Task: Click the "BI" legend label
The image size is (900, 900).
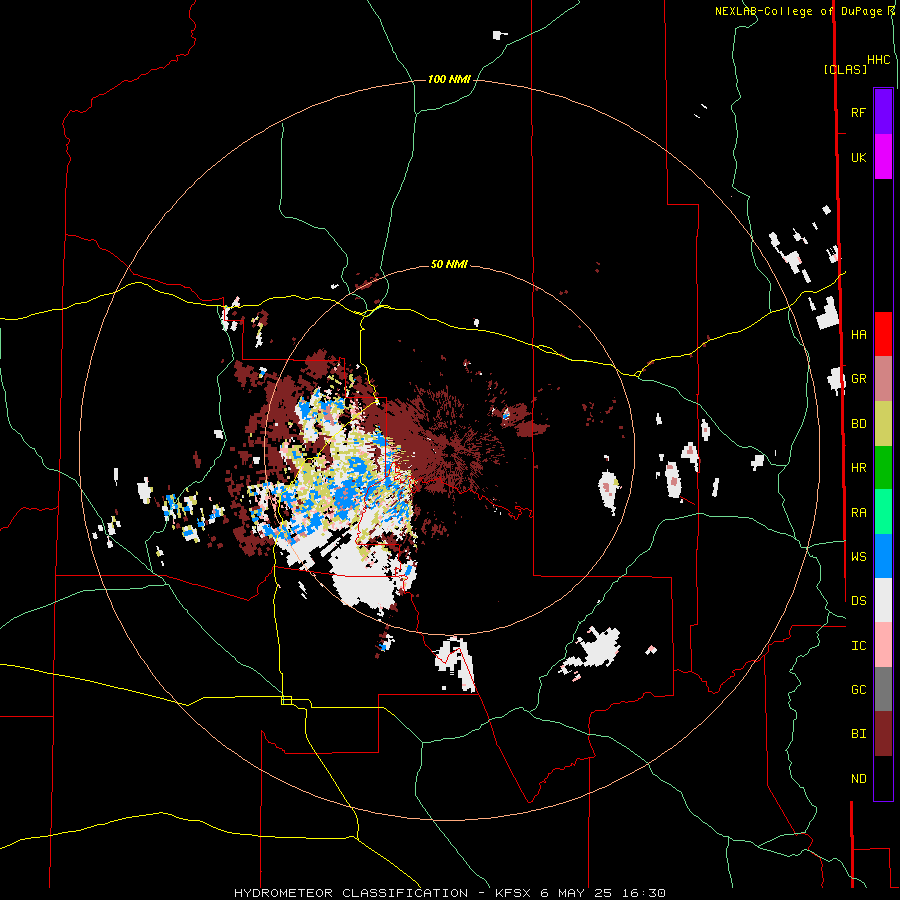Action: pos(858,734)
